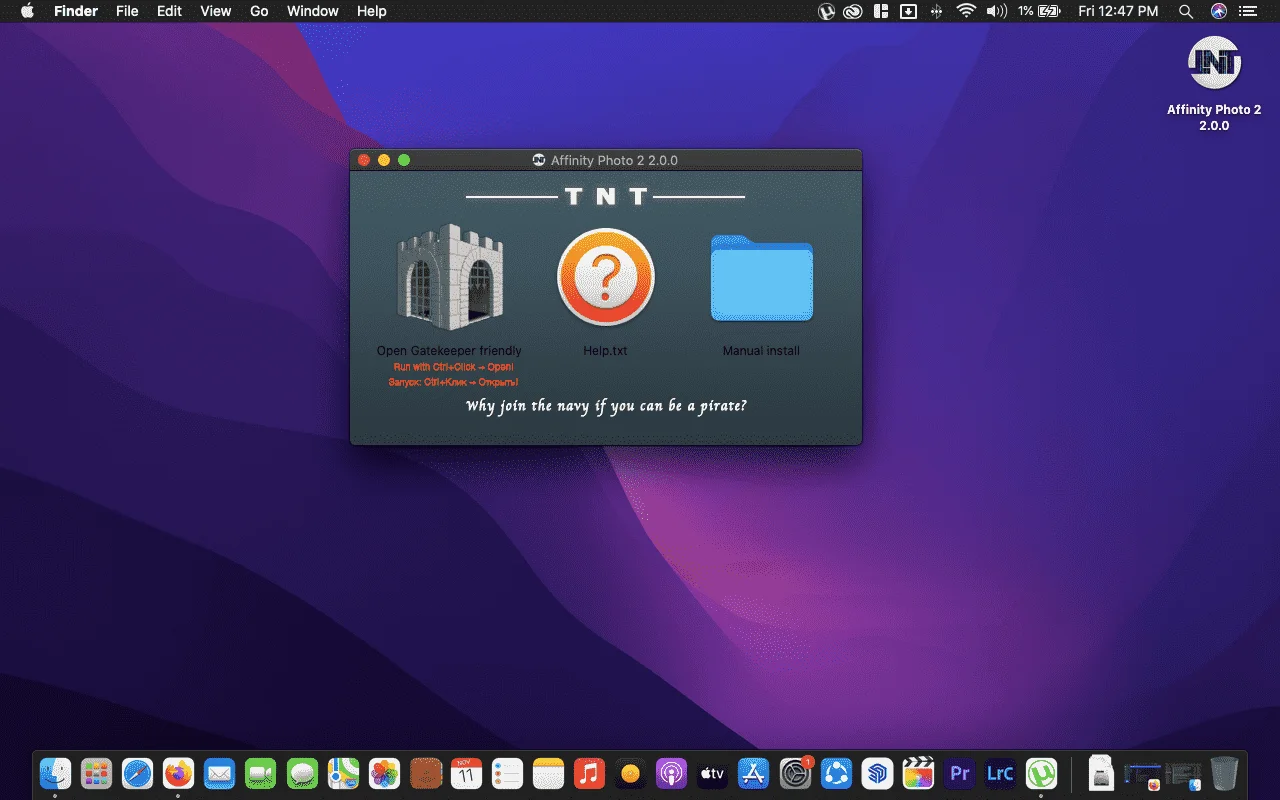
Task: Open the Help.txt question mark icon
Action: [x=605, y=277]
